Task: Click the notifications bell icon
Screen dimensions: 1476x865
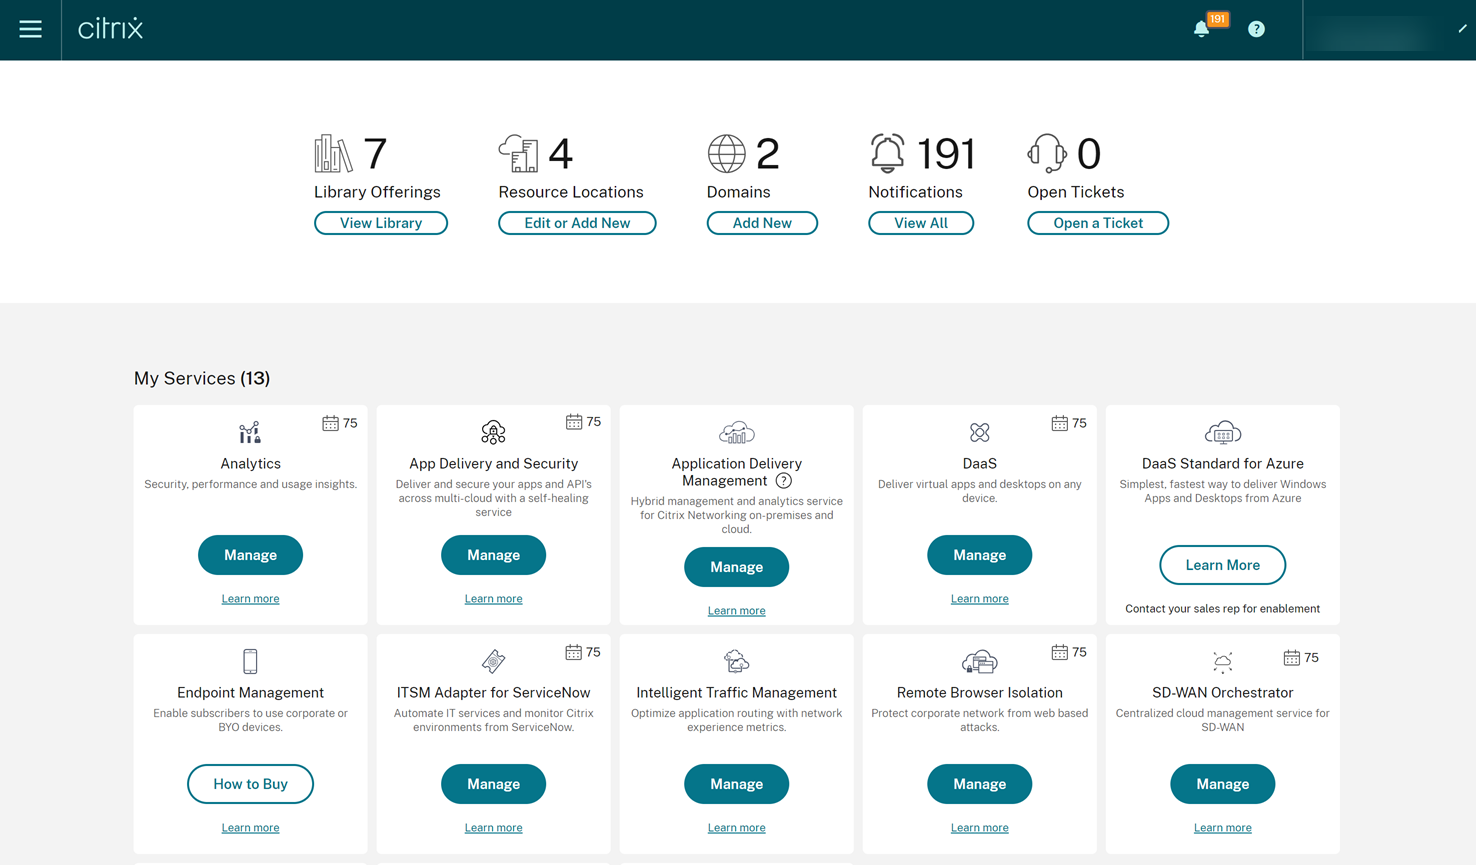Action: click(x=1202, y=29)
